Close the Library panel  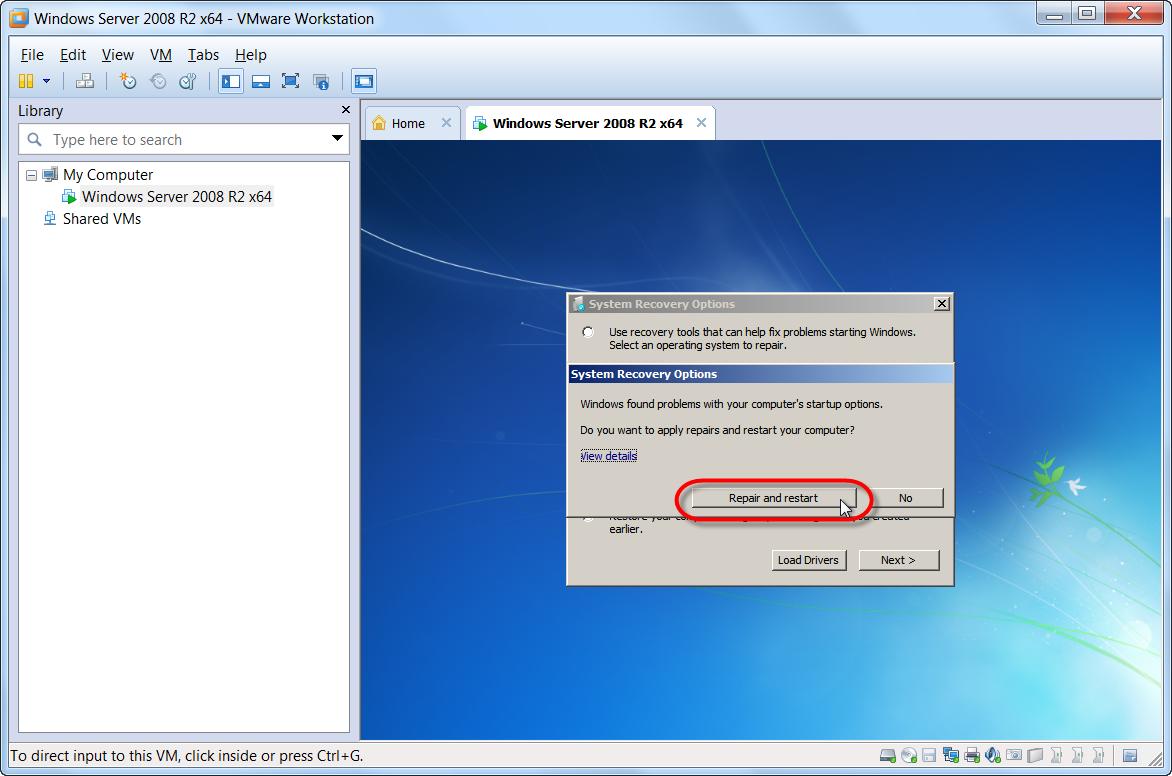point(345,110)
